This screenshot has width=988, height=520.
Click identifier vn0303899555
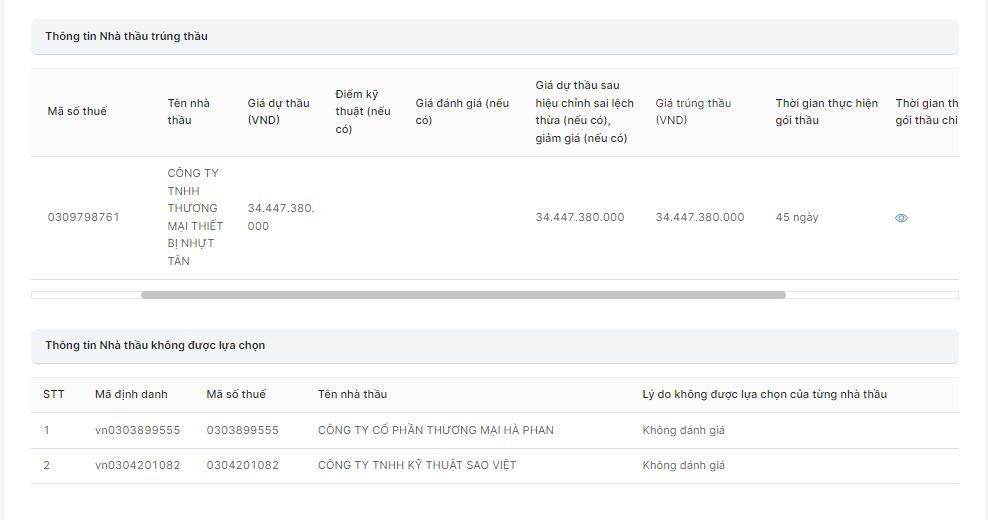point(138,431)
